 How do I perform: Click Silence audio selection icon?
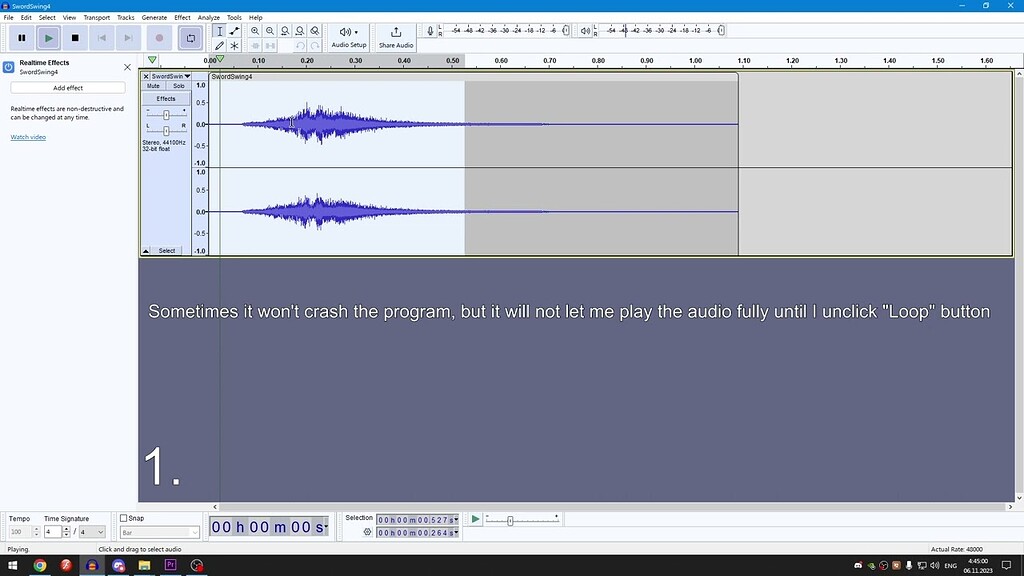pos(270,46)
